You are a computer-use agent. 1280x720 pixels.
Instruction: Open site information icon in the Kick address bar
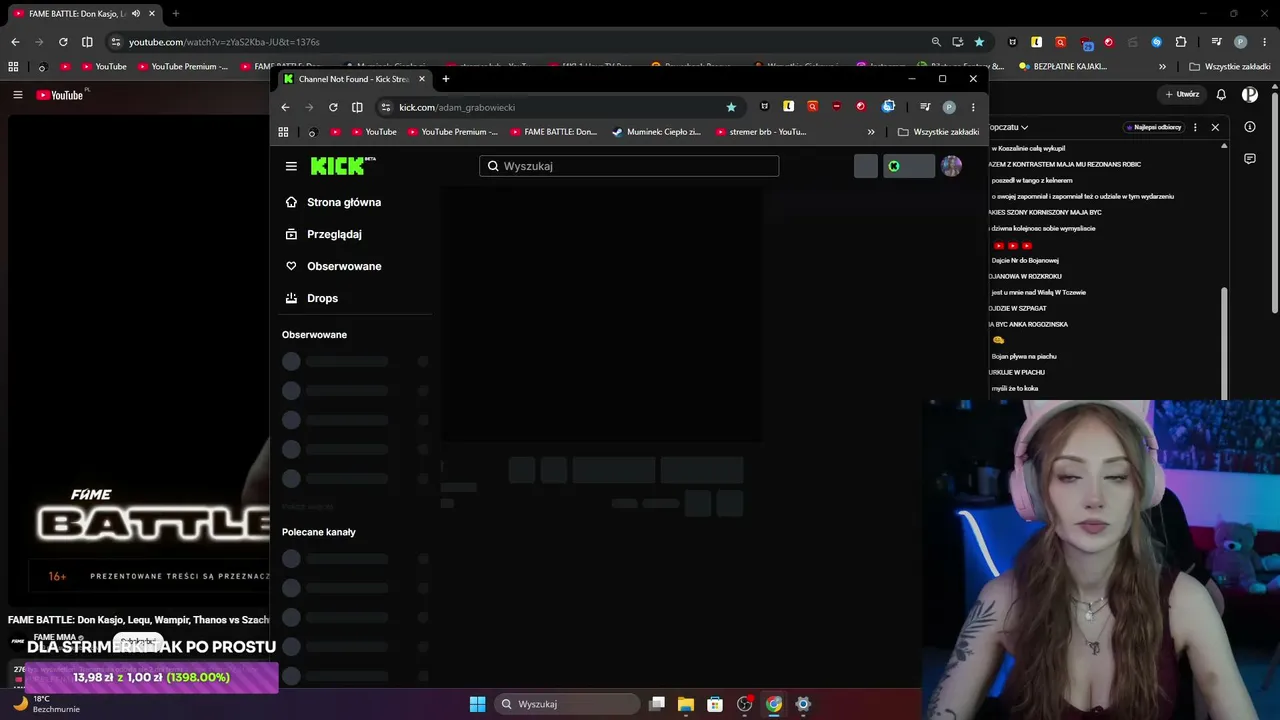[x=386, y=107]
